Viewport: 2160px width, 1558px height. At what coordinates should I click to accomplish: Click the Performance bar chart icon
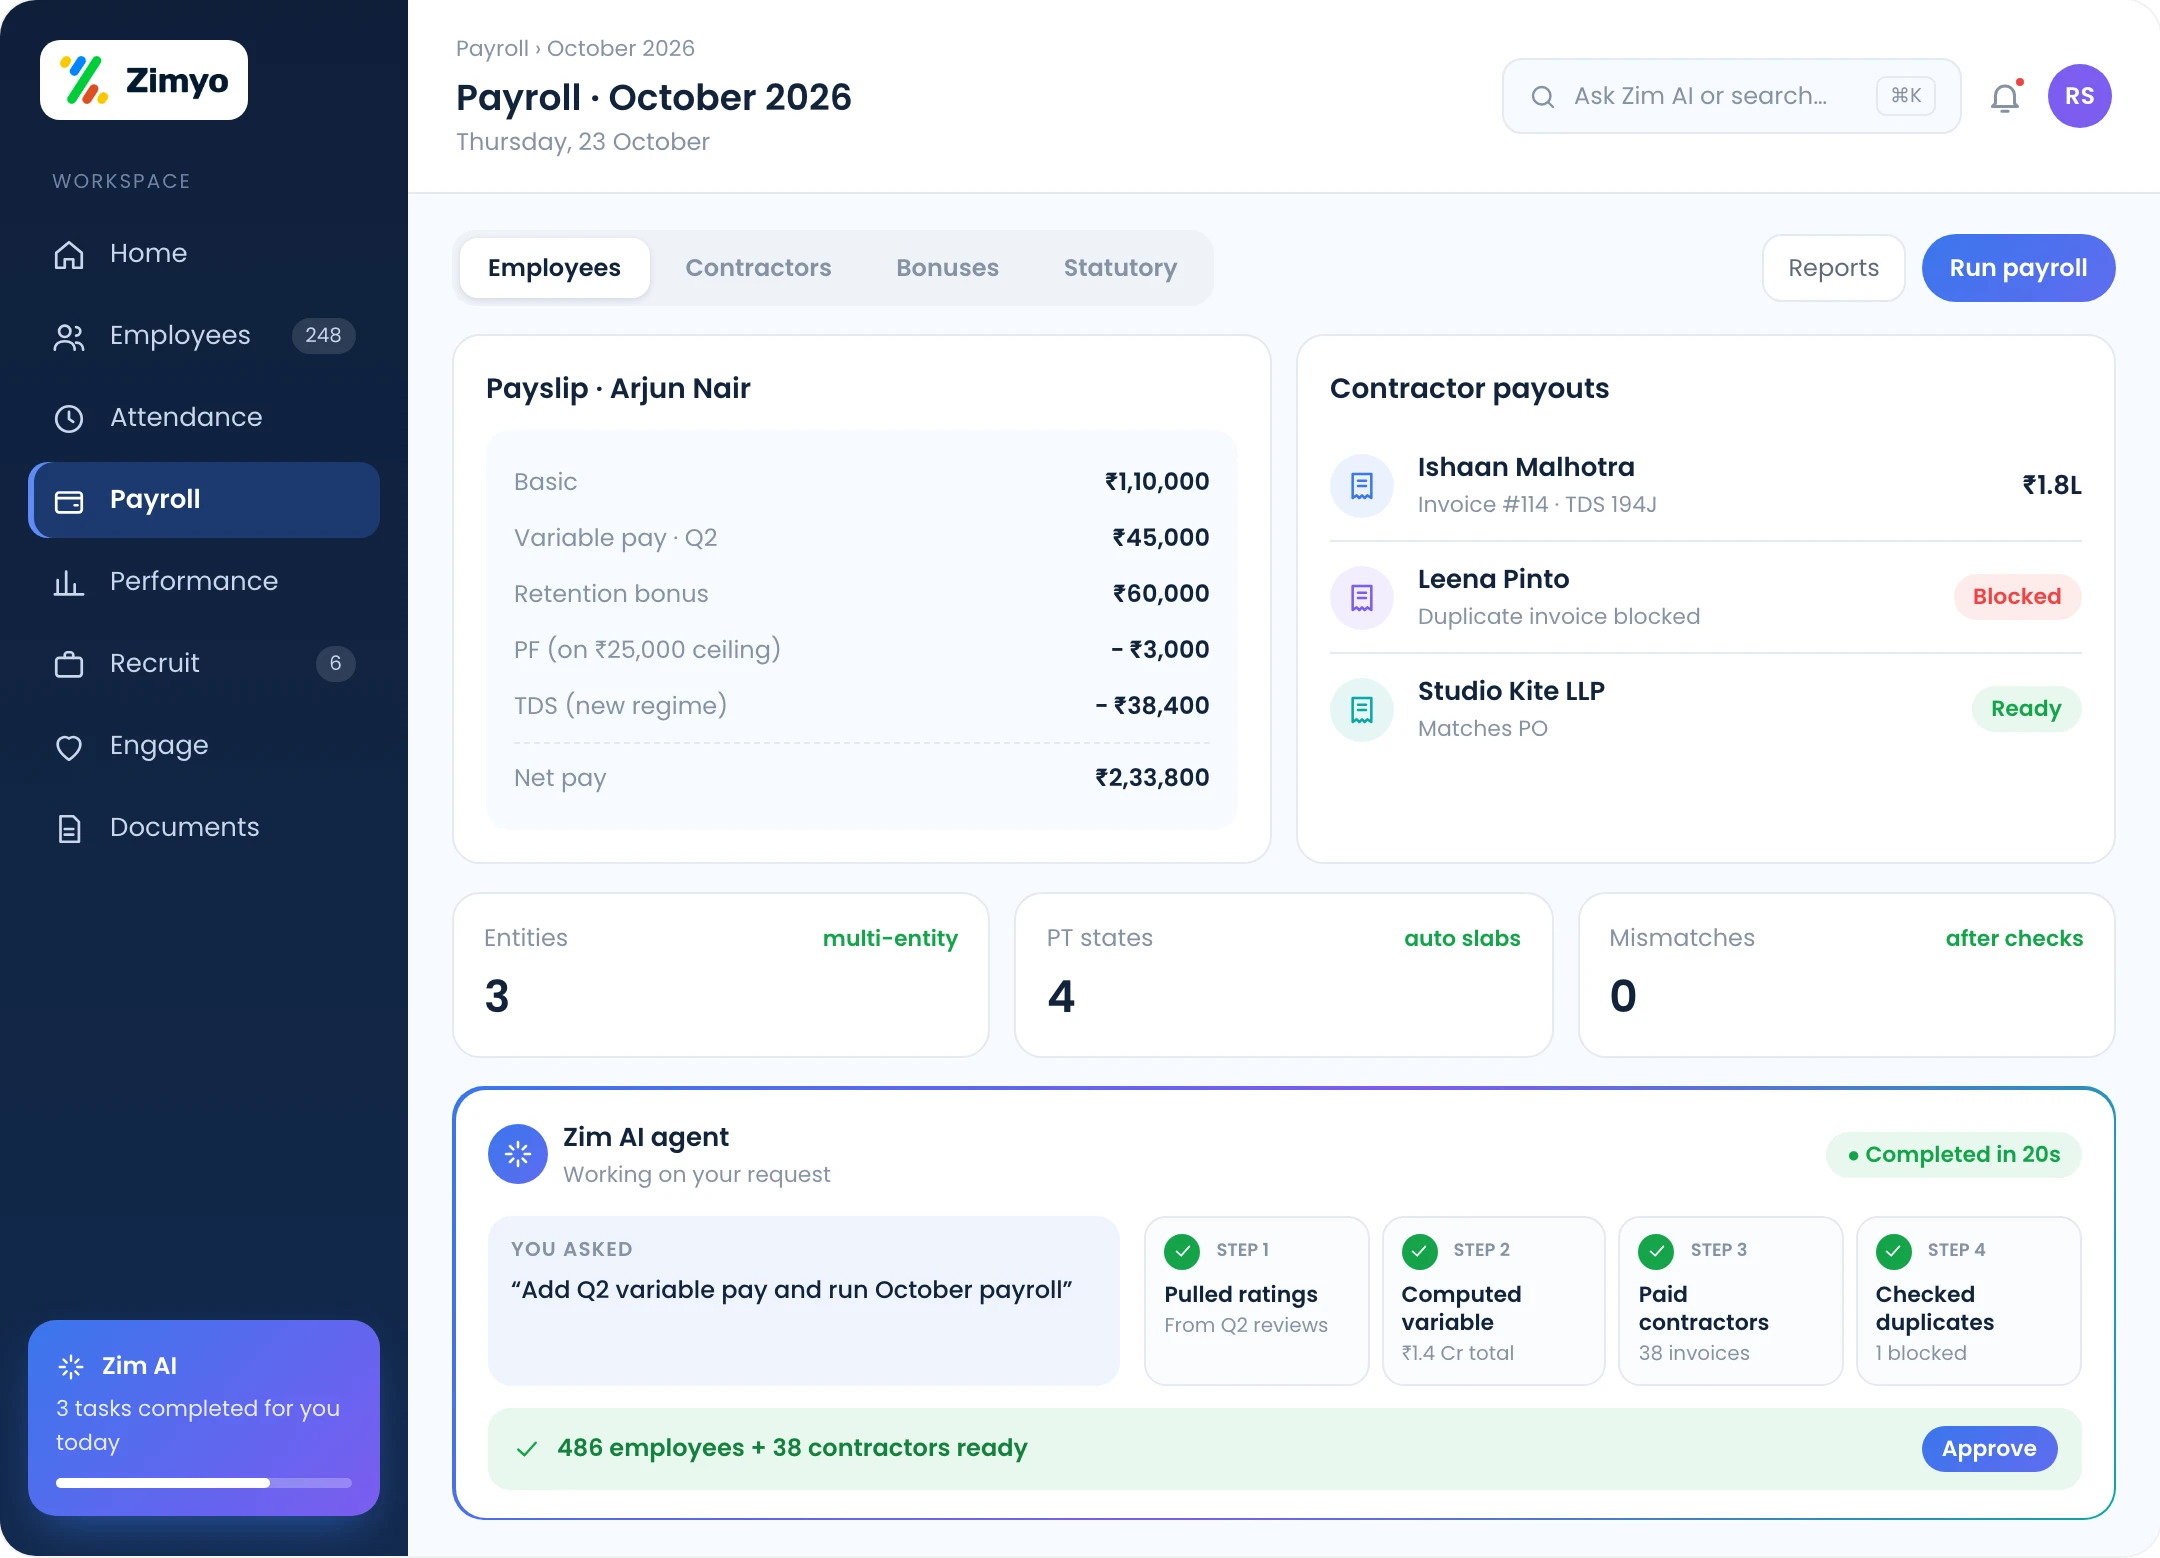69,582
